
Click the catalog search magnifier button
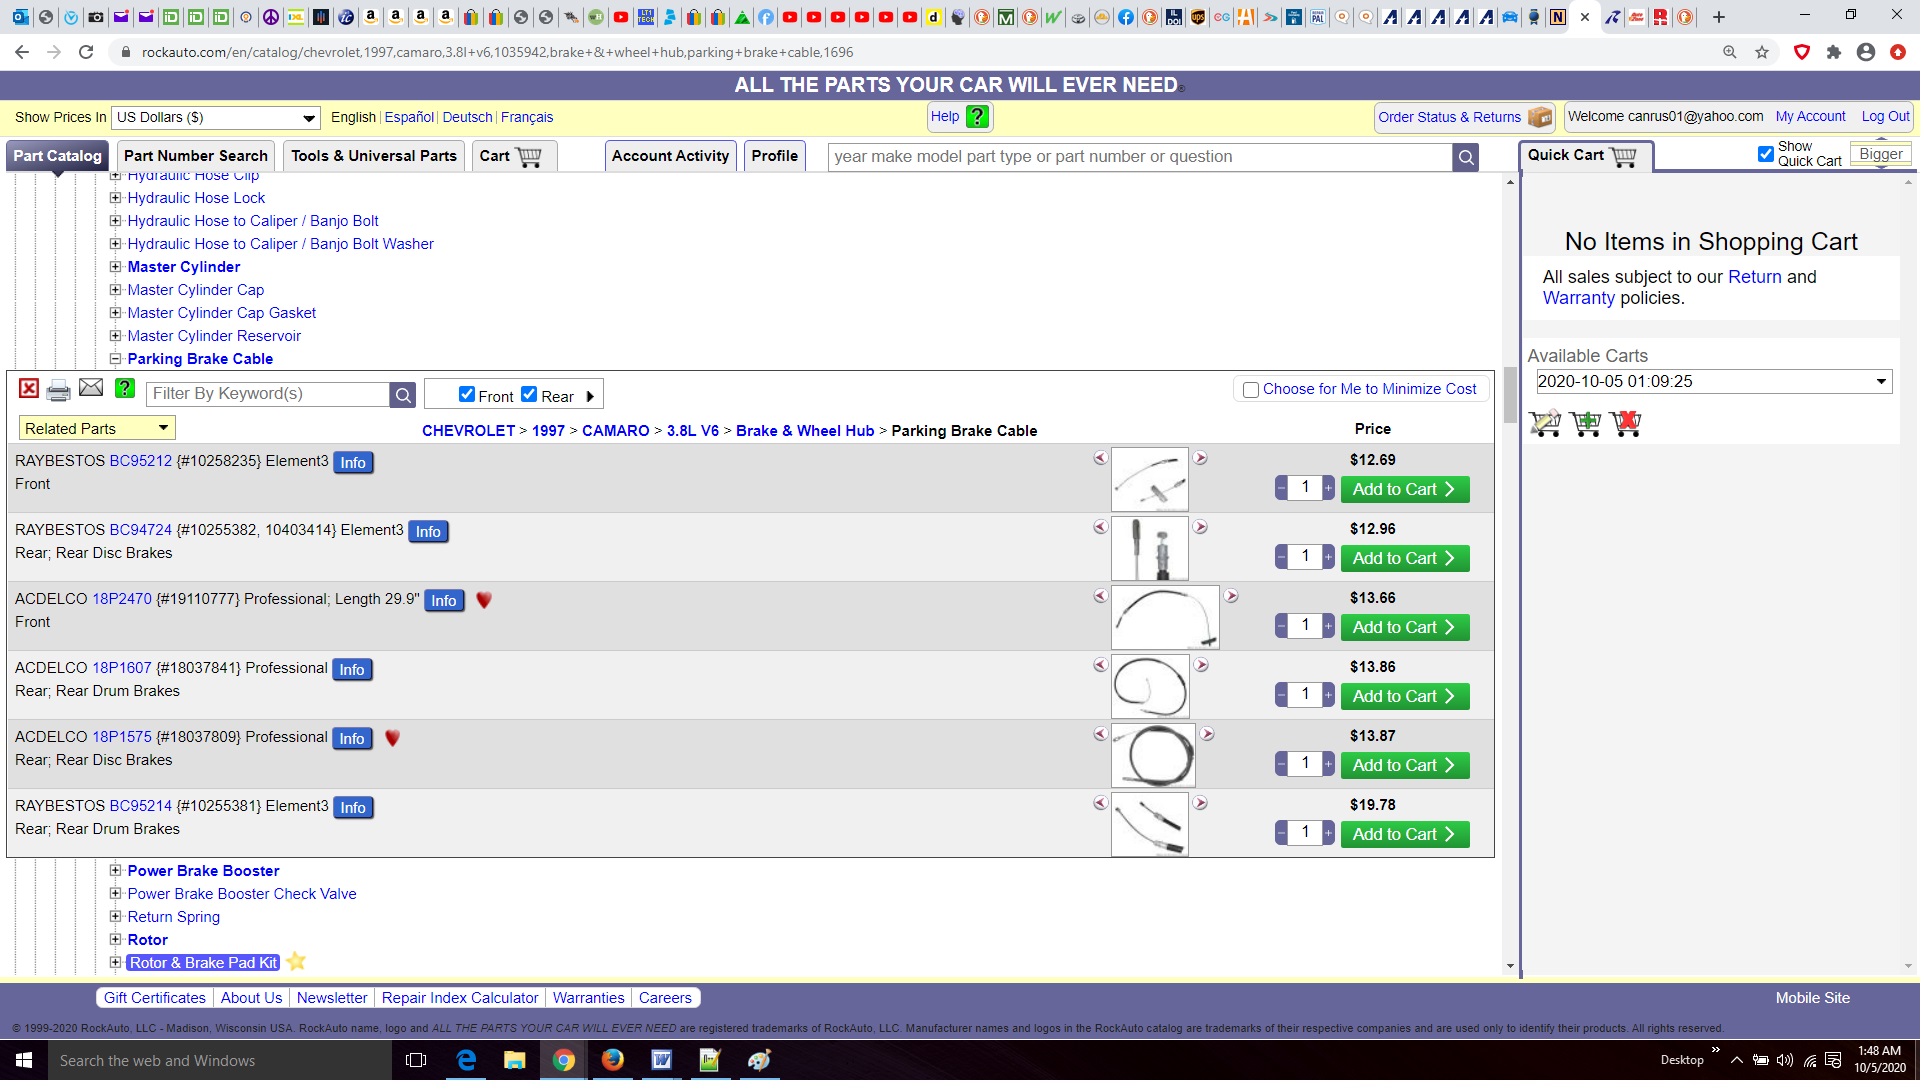pyautogui.click(x=1468, y=158)
